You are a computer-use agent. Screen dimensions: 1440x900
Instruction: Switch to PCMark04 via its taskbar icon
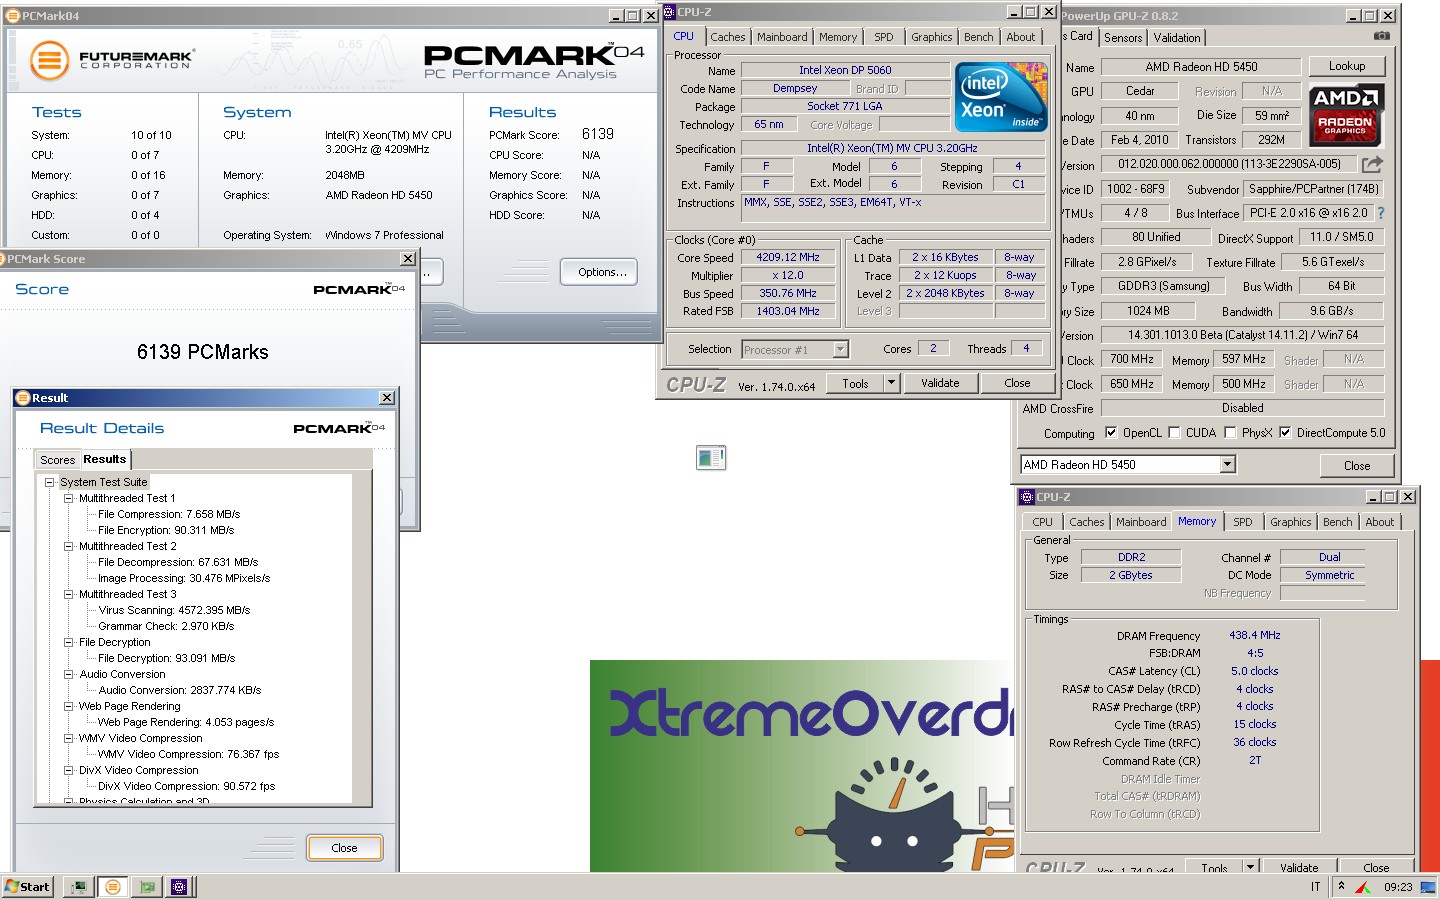113,886
